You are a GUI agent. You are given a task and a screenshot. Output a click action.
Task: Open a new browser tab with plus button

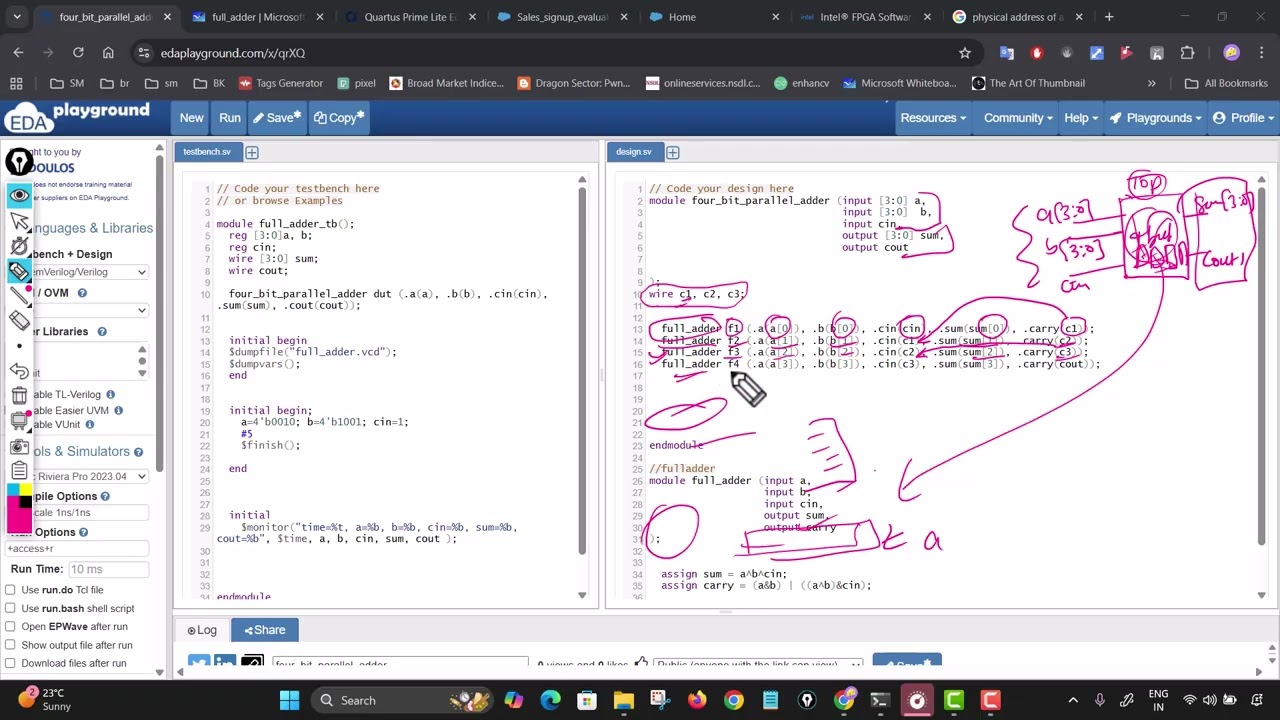[1109, 17]
